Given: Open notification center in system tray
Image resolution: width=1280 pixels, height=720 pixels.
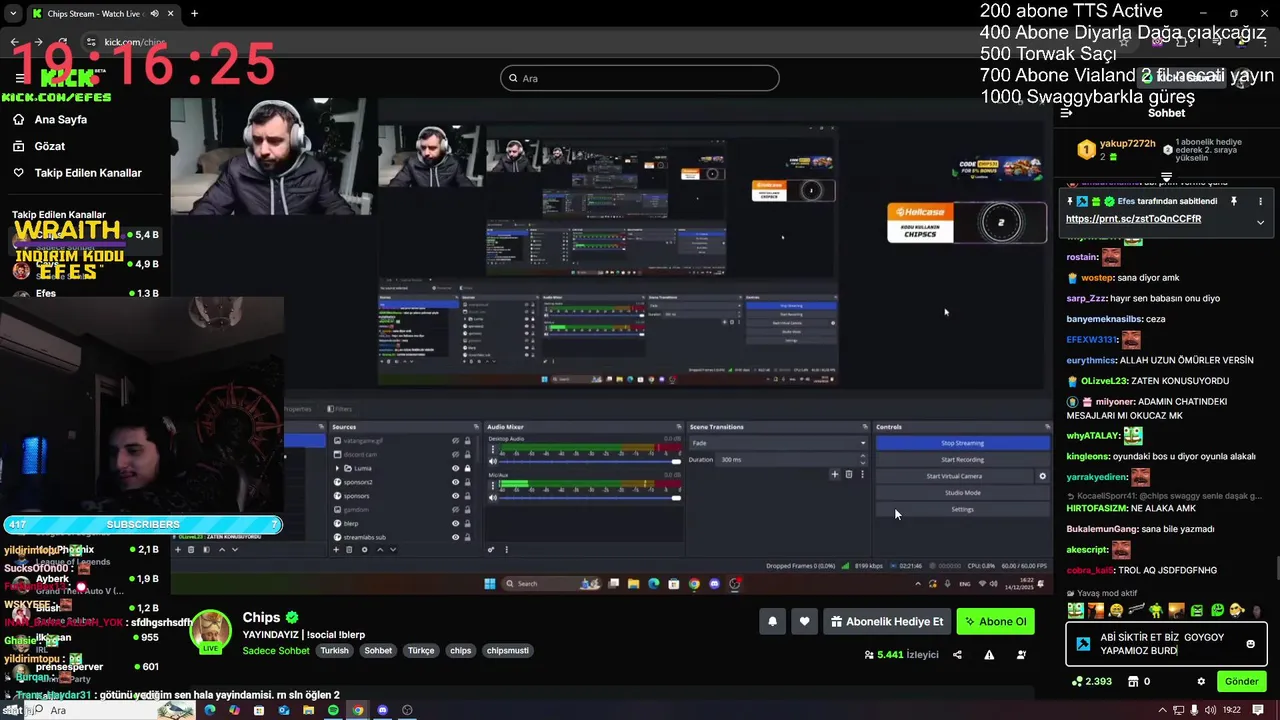Looking at the screenshot, I should [x=1258, y=710].
